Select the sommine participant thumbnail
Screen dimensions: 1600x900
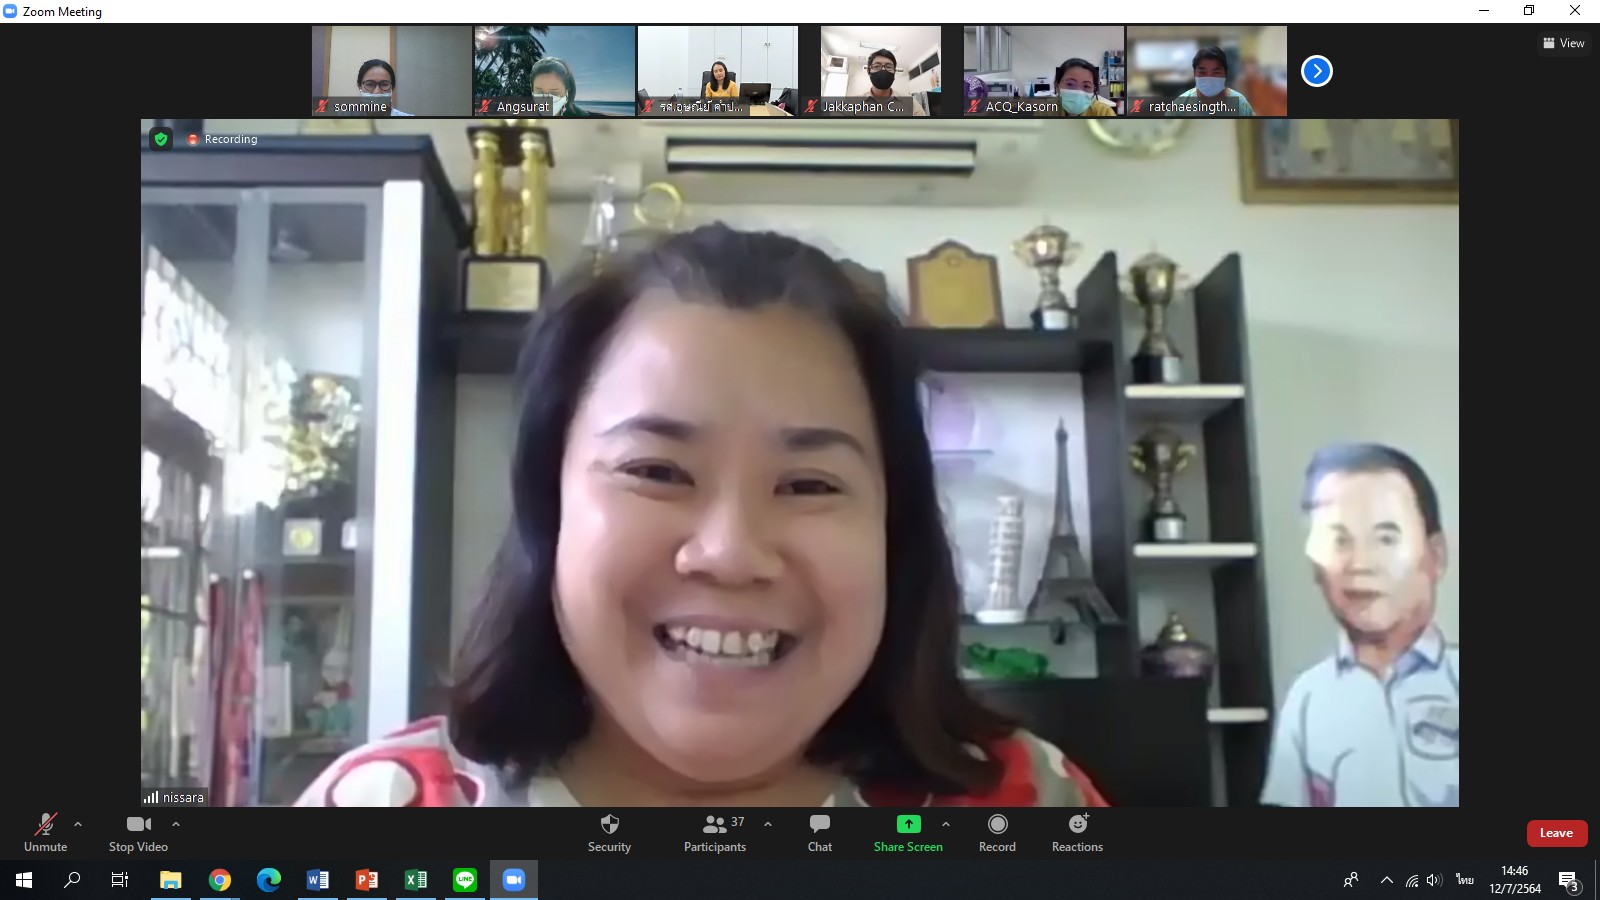(392, 71)
